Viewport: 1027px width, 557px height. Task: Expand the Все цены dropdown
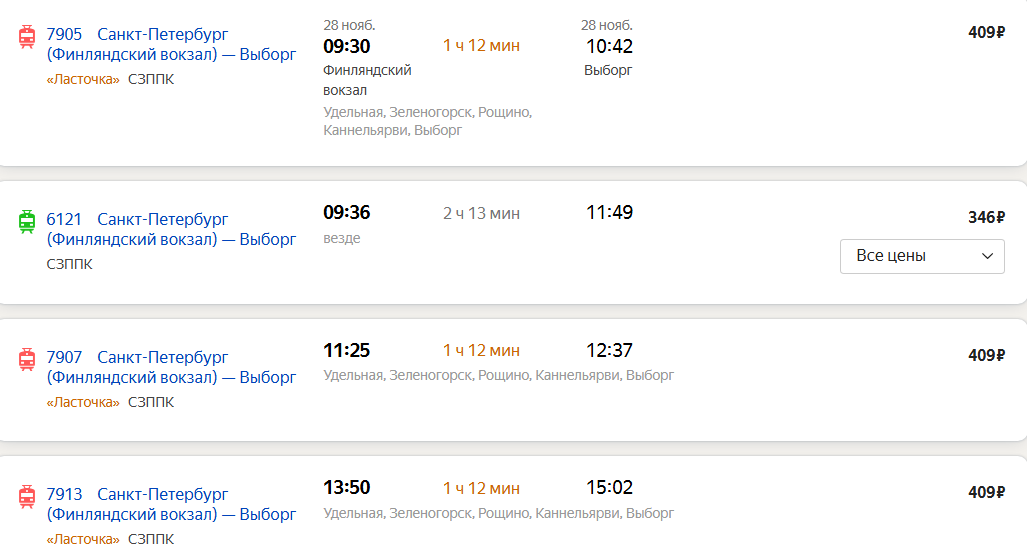pyautogui.click(x=922, y=256)
